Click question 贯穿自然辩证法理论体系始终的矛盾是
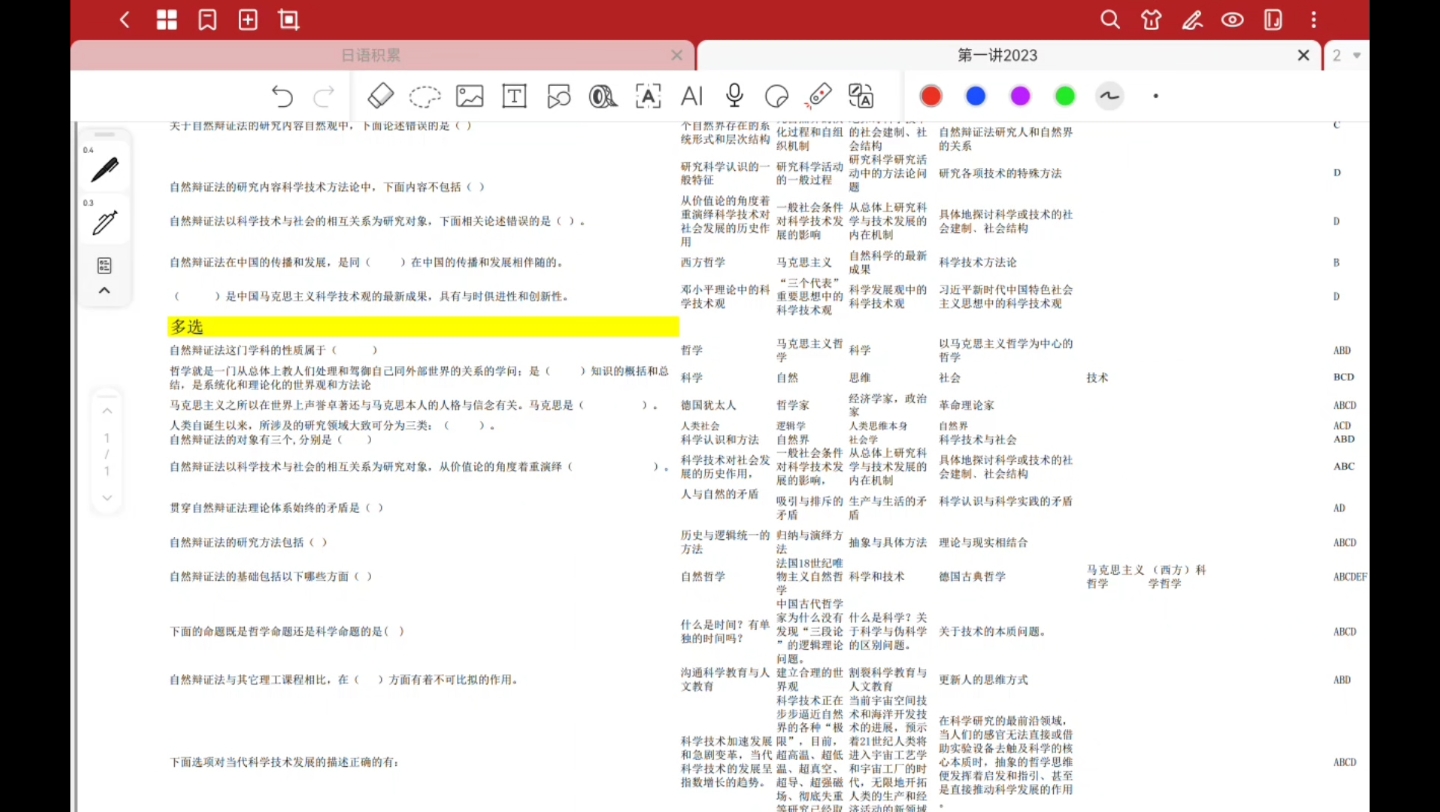This screenshot has height=812, width=1440. coord(276,508)
